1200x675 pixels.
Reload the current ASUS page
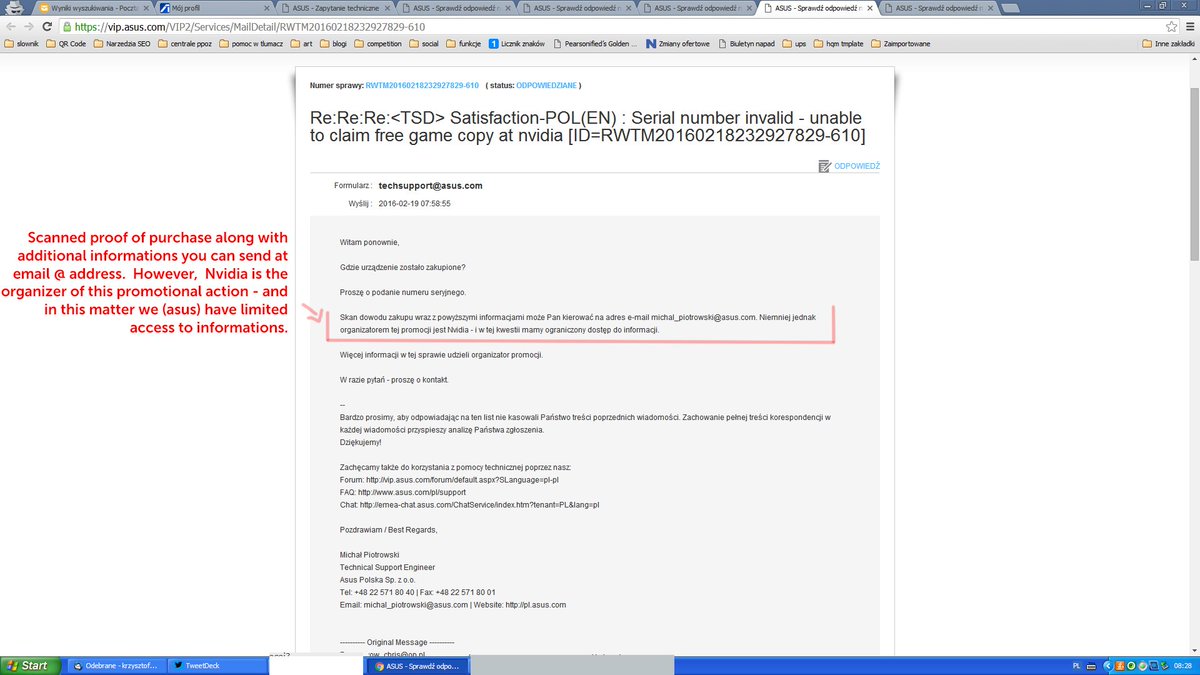coord(46,27)
